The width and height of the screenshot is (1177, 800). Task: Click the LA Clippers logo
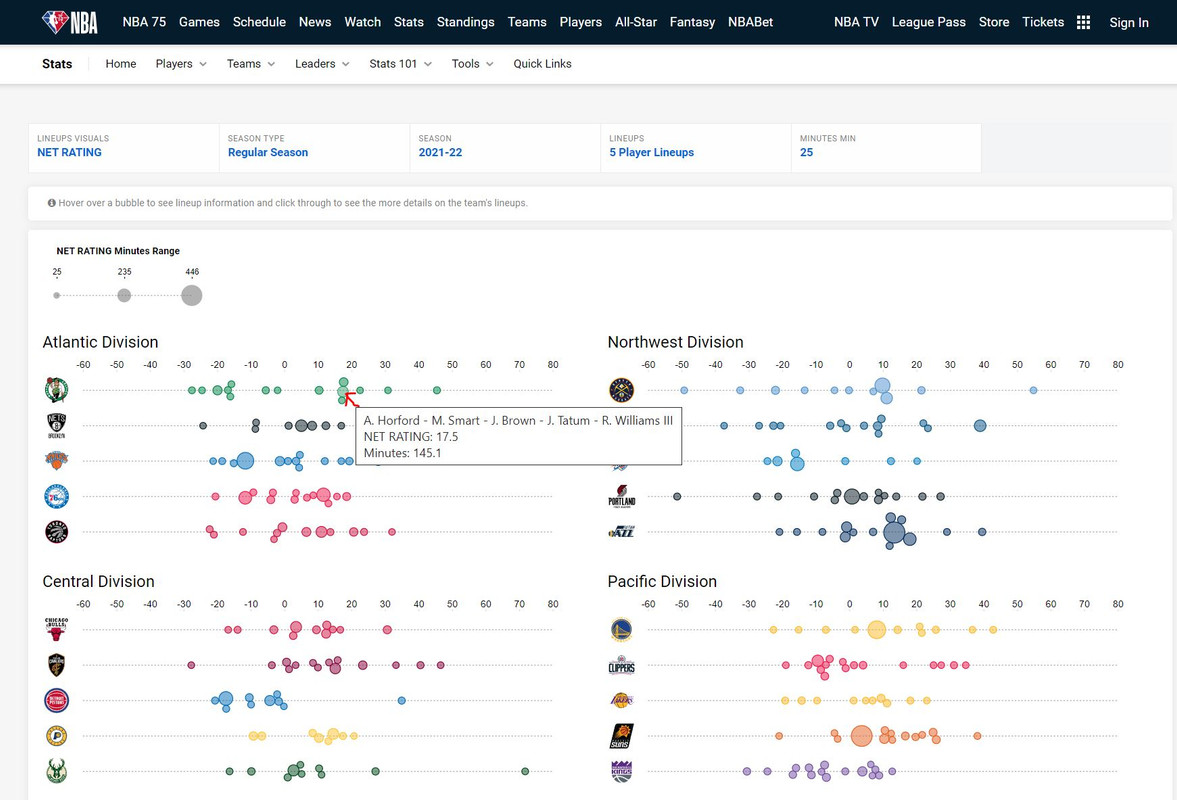point(622,666)
